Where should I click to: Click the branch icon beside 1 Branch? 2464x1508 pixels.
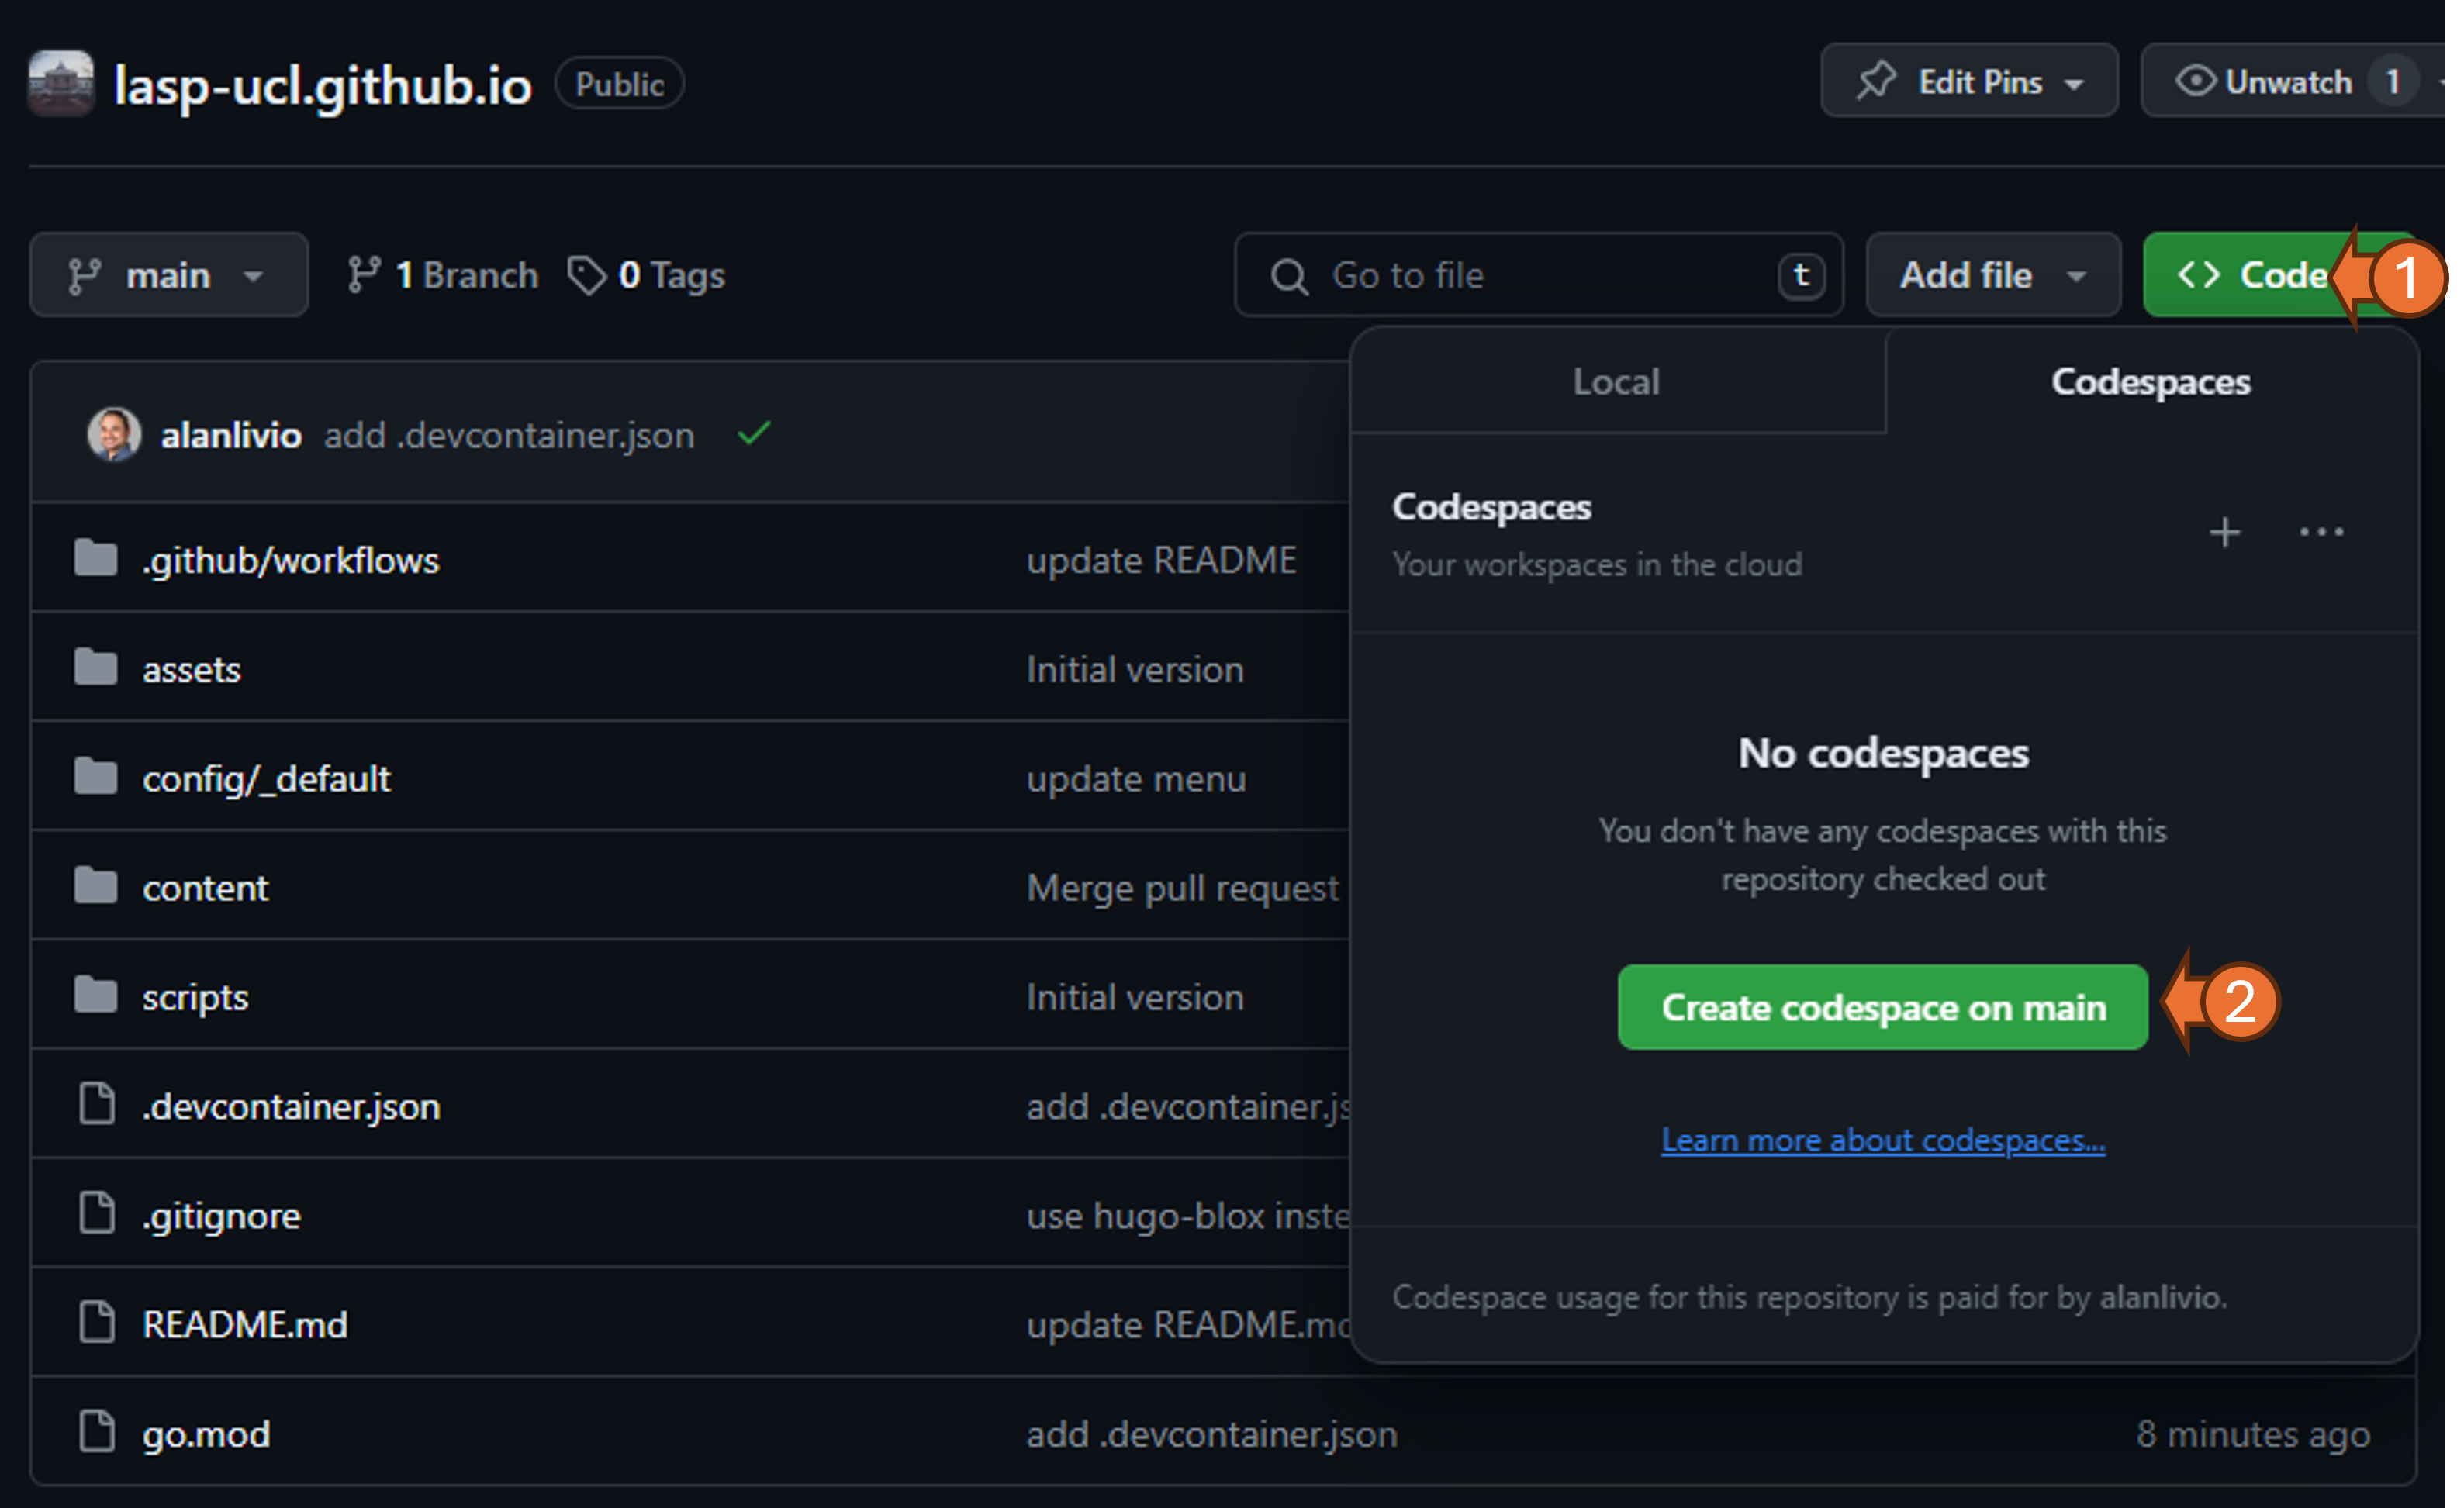(363, 275)
